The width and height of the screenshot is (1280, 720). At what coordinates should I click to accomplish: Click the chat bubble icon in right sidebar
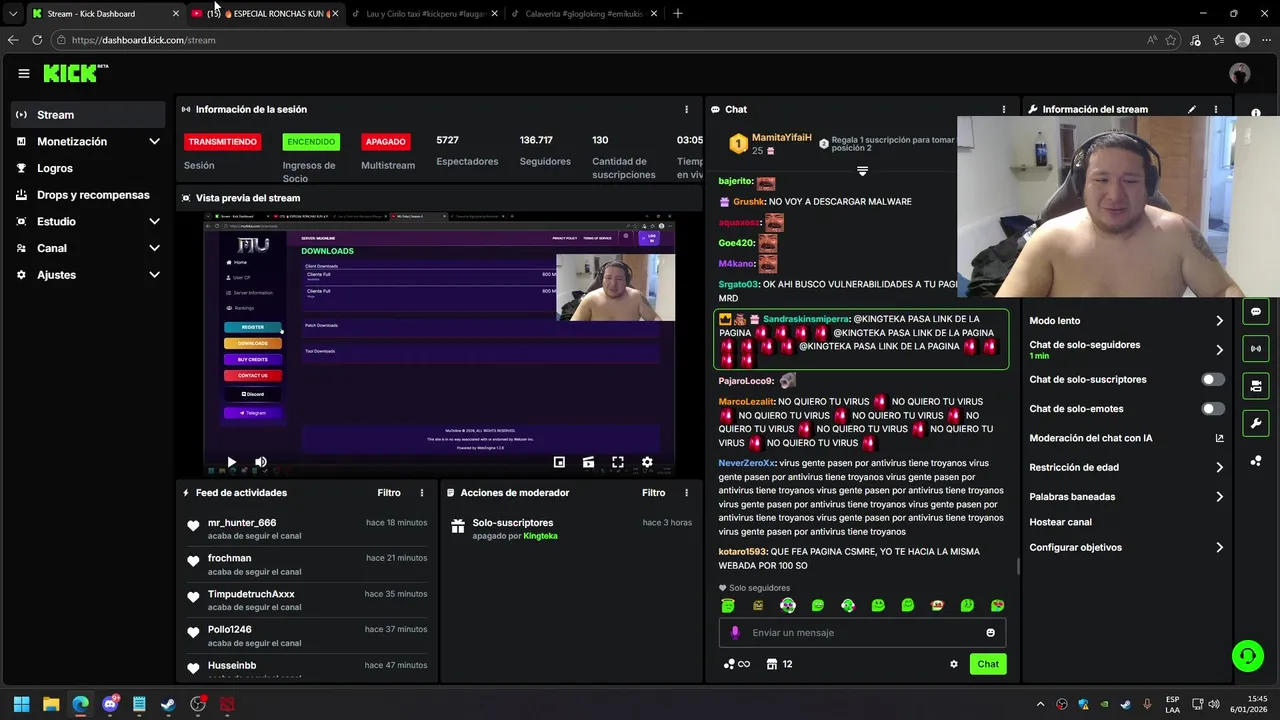[x=1256, y=312]
